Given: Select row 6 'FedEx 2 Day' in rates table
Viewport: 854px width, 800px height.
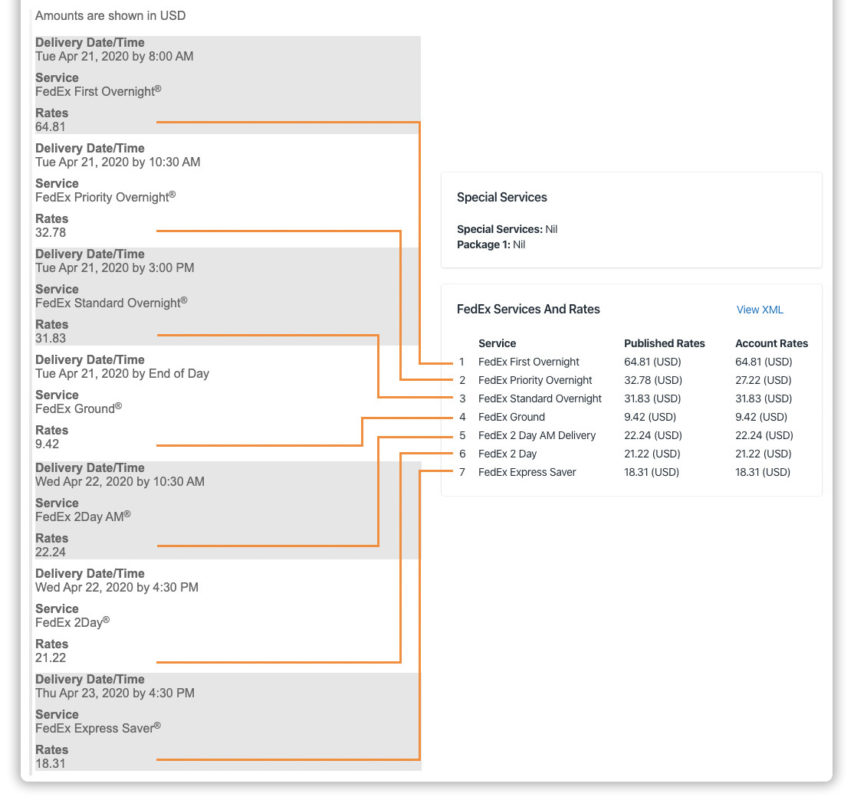Looking at the screenshot, I should coord(507,454).
